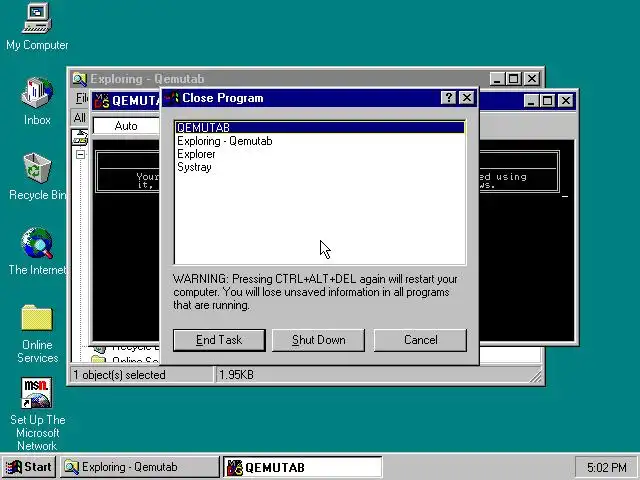The image size is (640, 480).
Task: Switch to Exploring - Qemutab taskbar button
Action: tap(140, 467)
